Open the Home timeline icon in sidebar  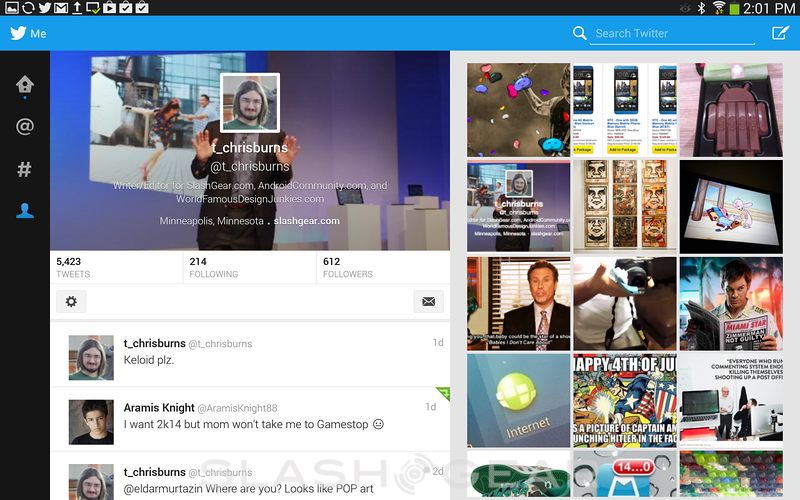pyautogui.click(x=25, y=86)
